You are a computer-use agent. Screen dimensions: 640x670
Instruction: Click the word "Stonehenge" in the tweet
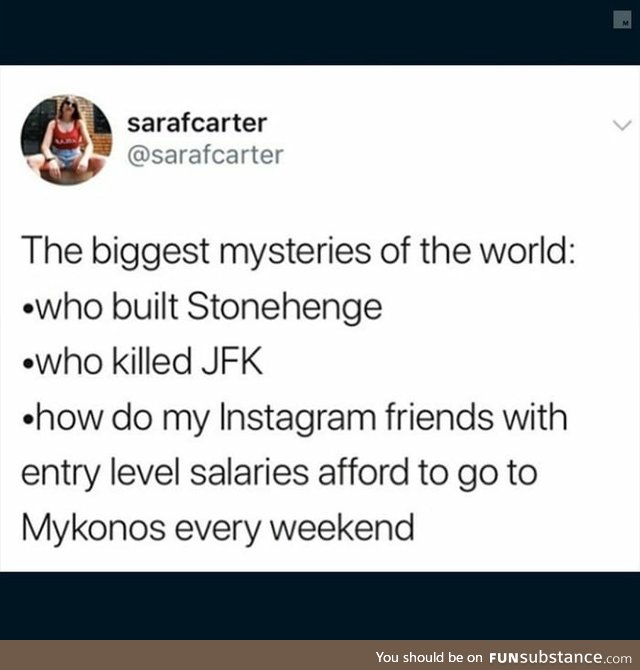285,308
